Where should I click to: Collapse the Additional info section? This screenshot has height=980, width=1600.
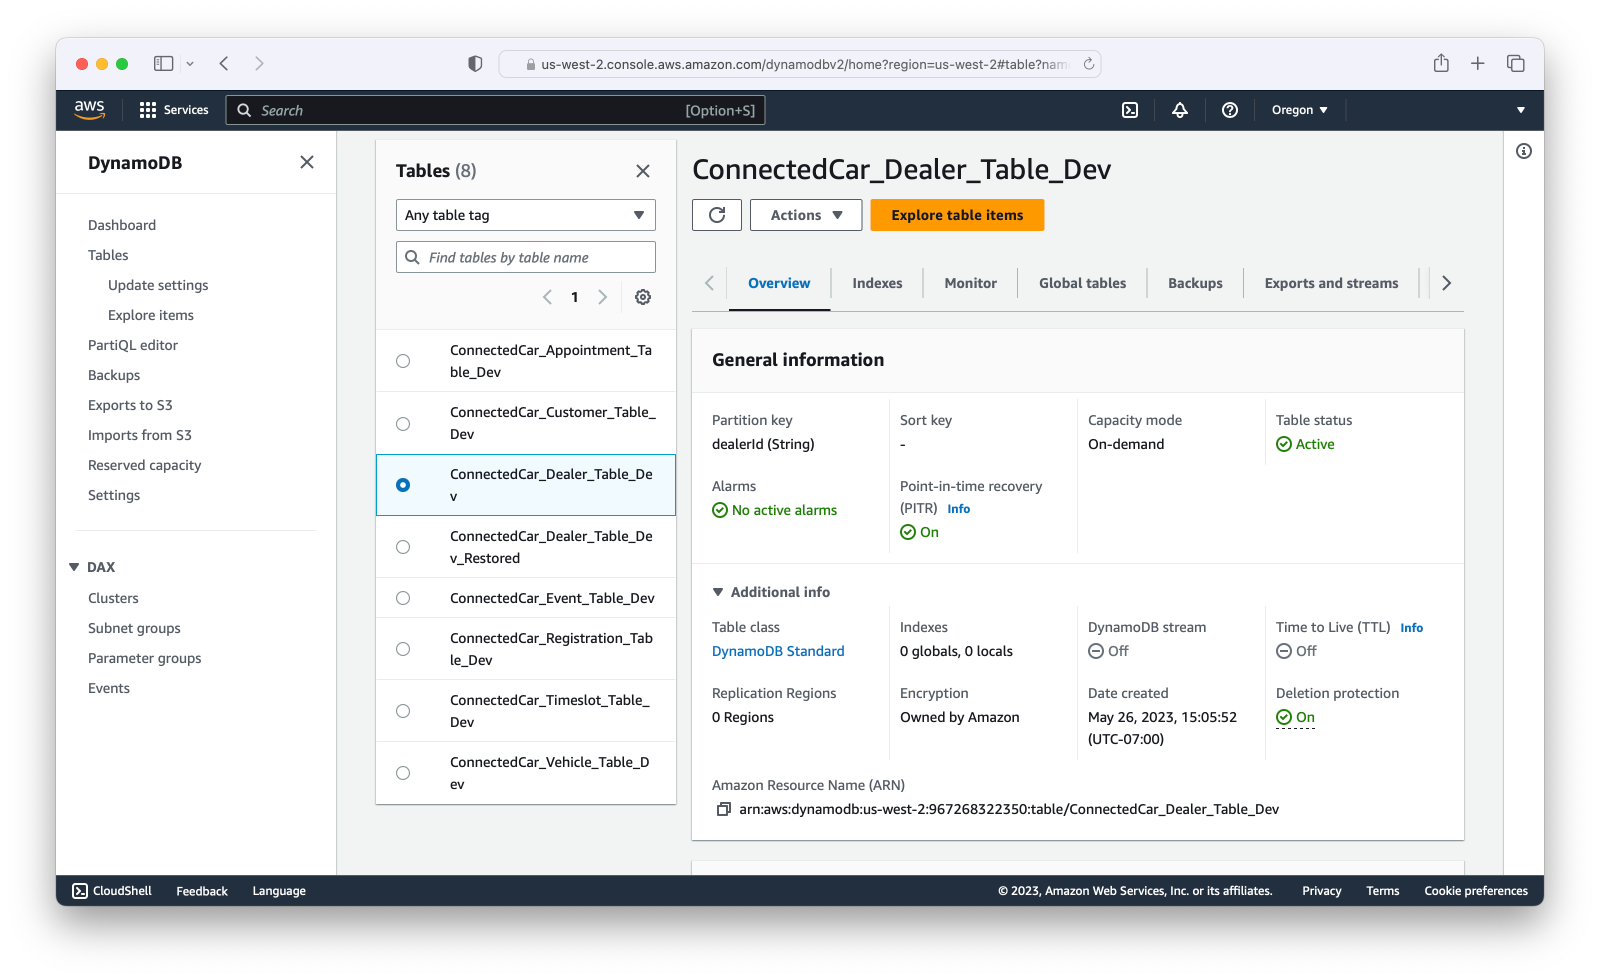717,592
